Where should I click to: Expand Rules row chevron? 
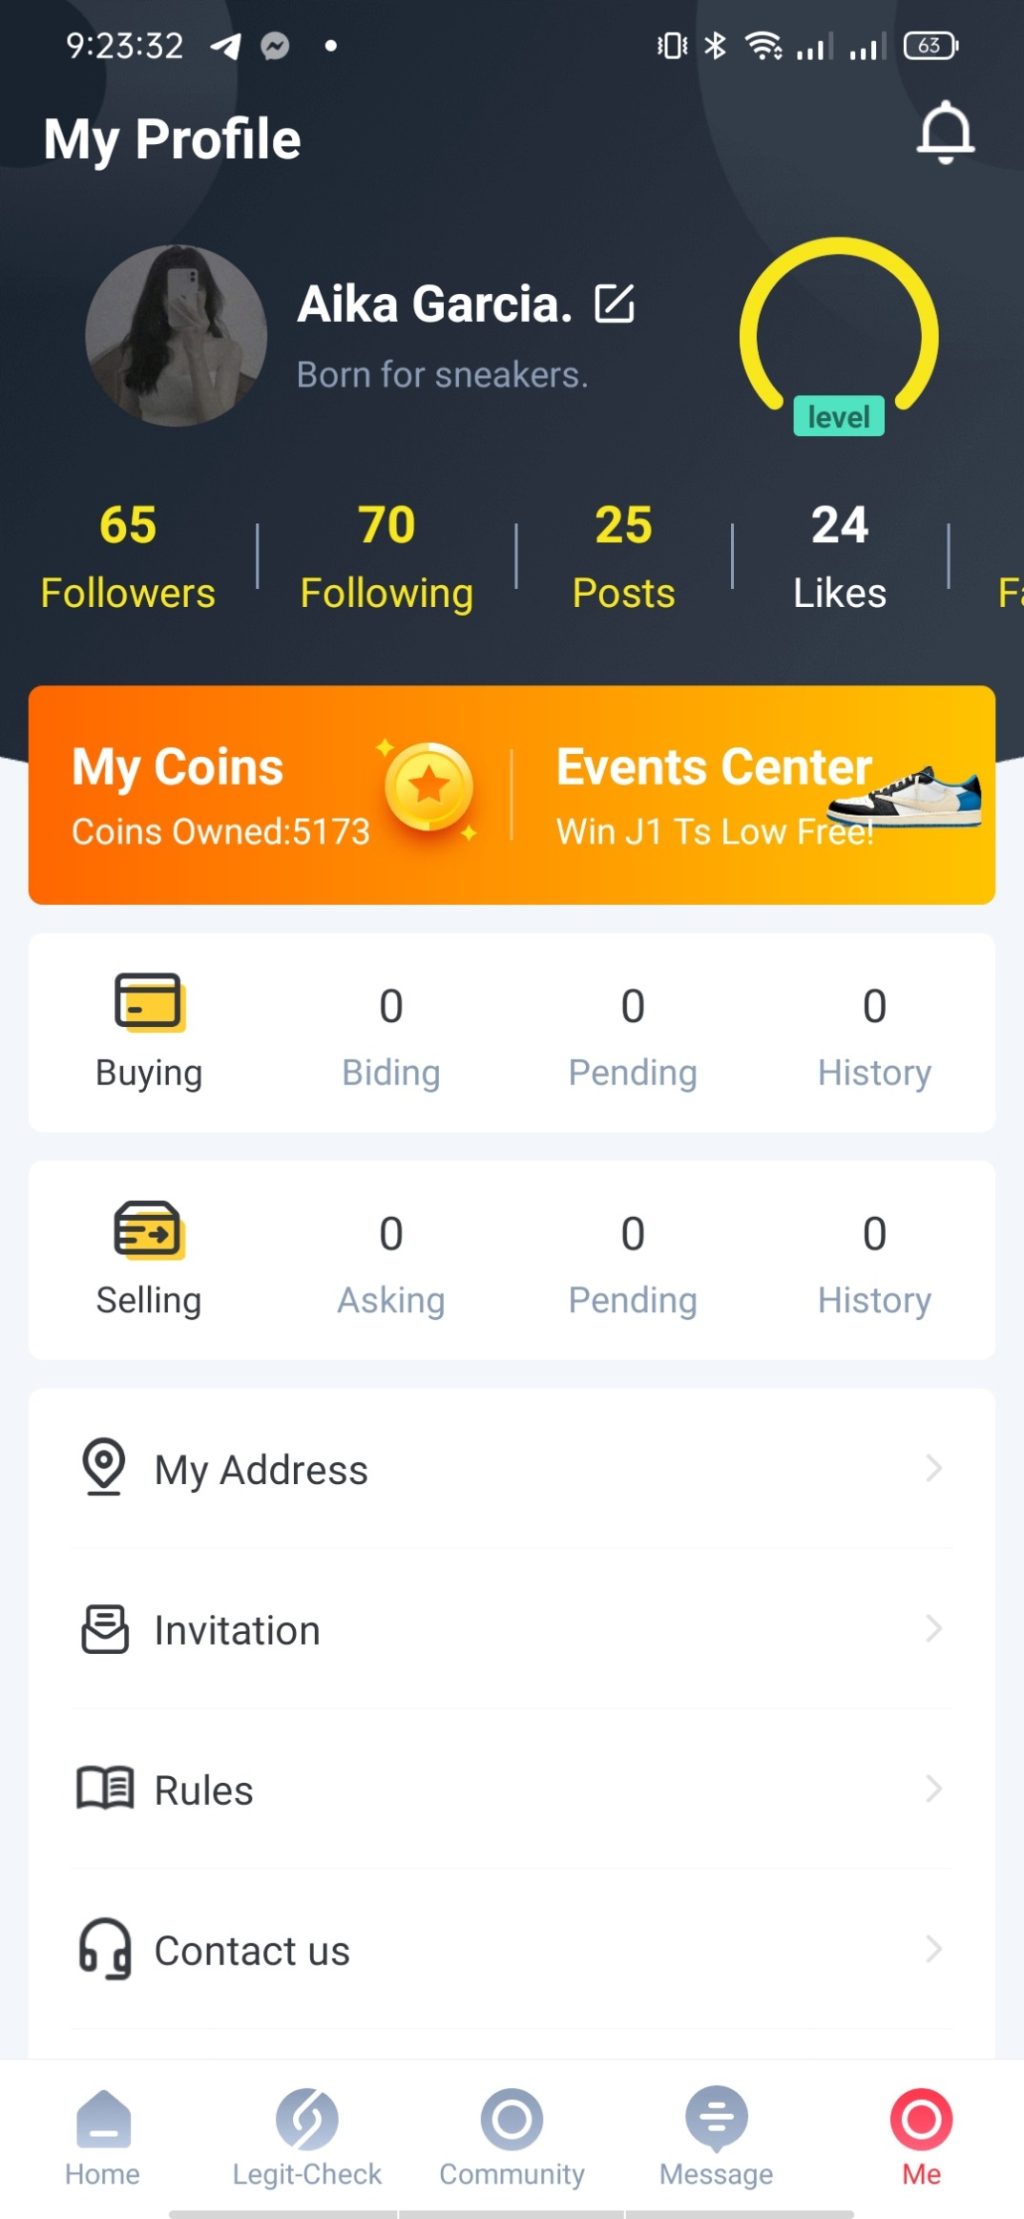933,1788
